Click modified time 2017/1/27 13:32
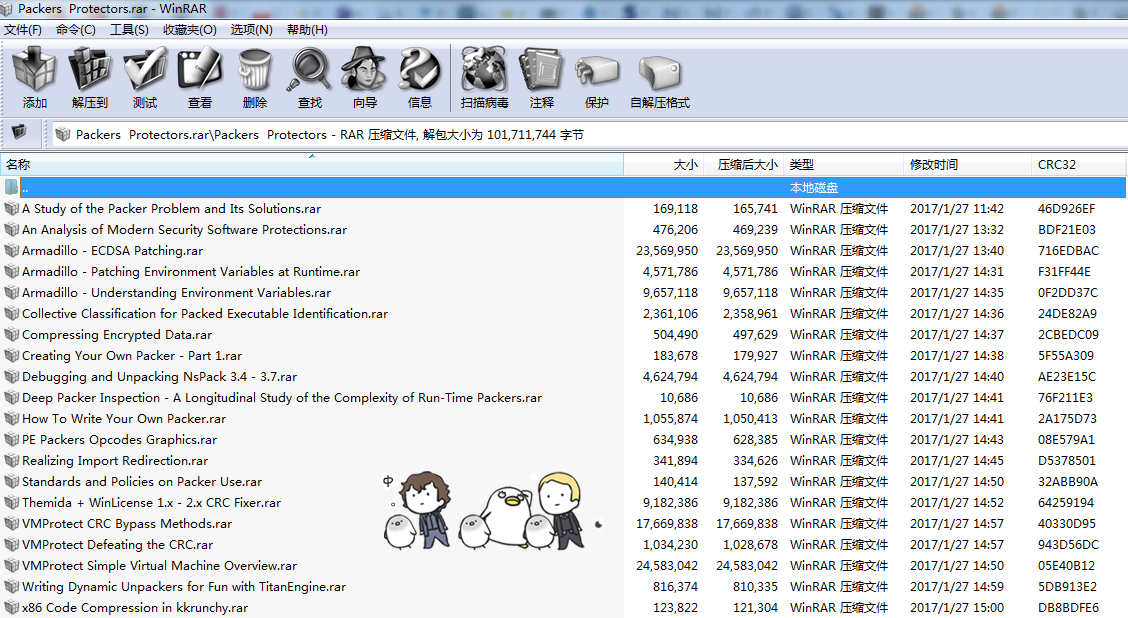1128x618 pixels. 957,230
